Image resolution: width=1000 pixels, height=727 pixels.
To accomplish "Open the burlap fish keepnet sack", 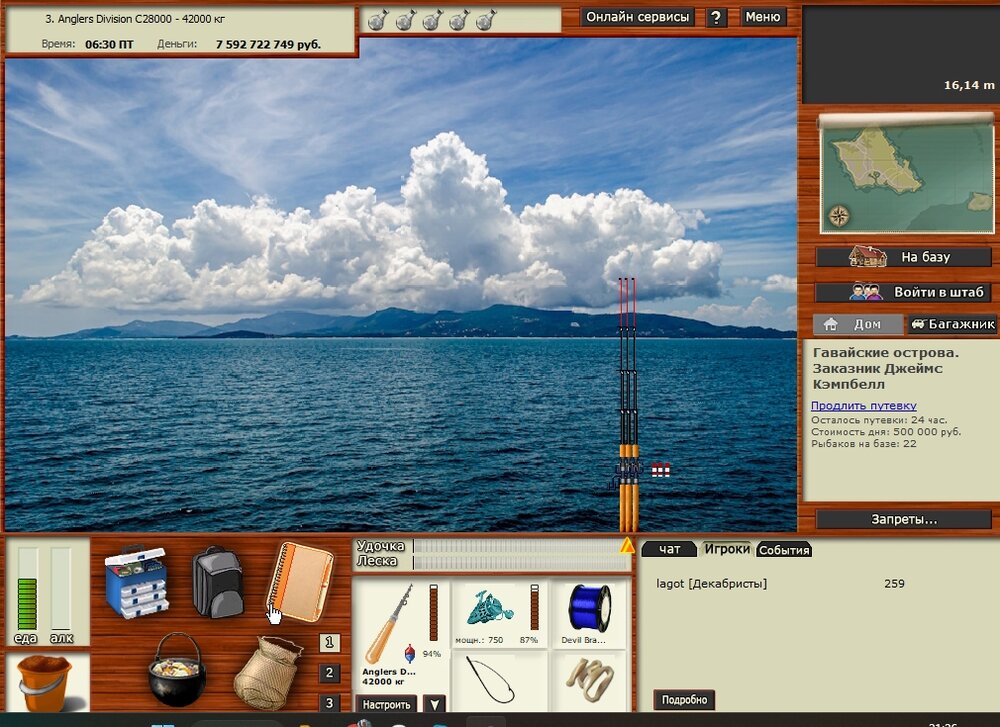I will [x=268, y=673].
